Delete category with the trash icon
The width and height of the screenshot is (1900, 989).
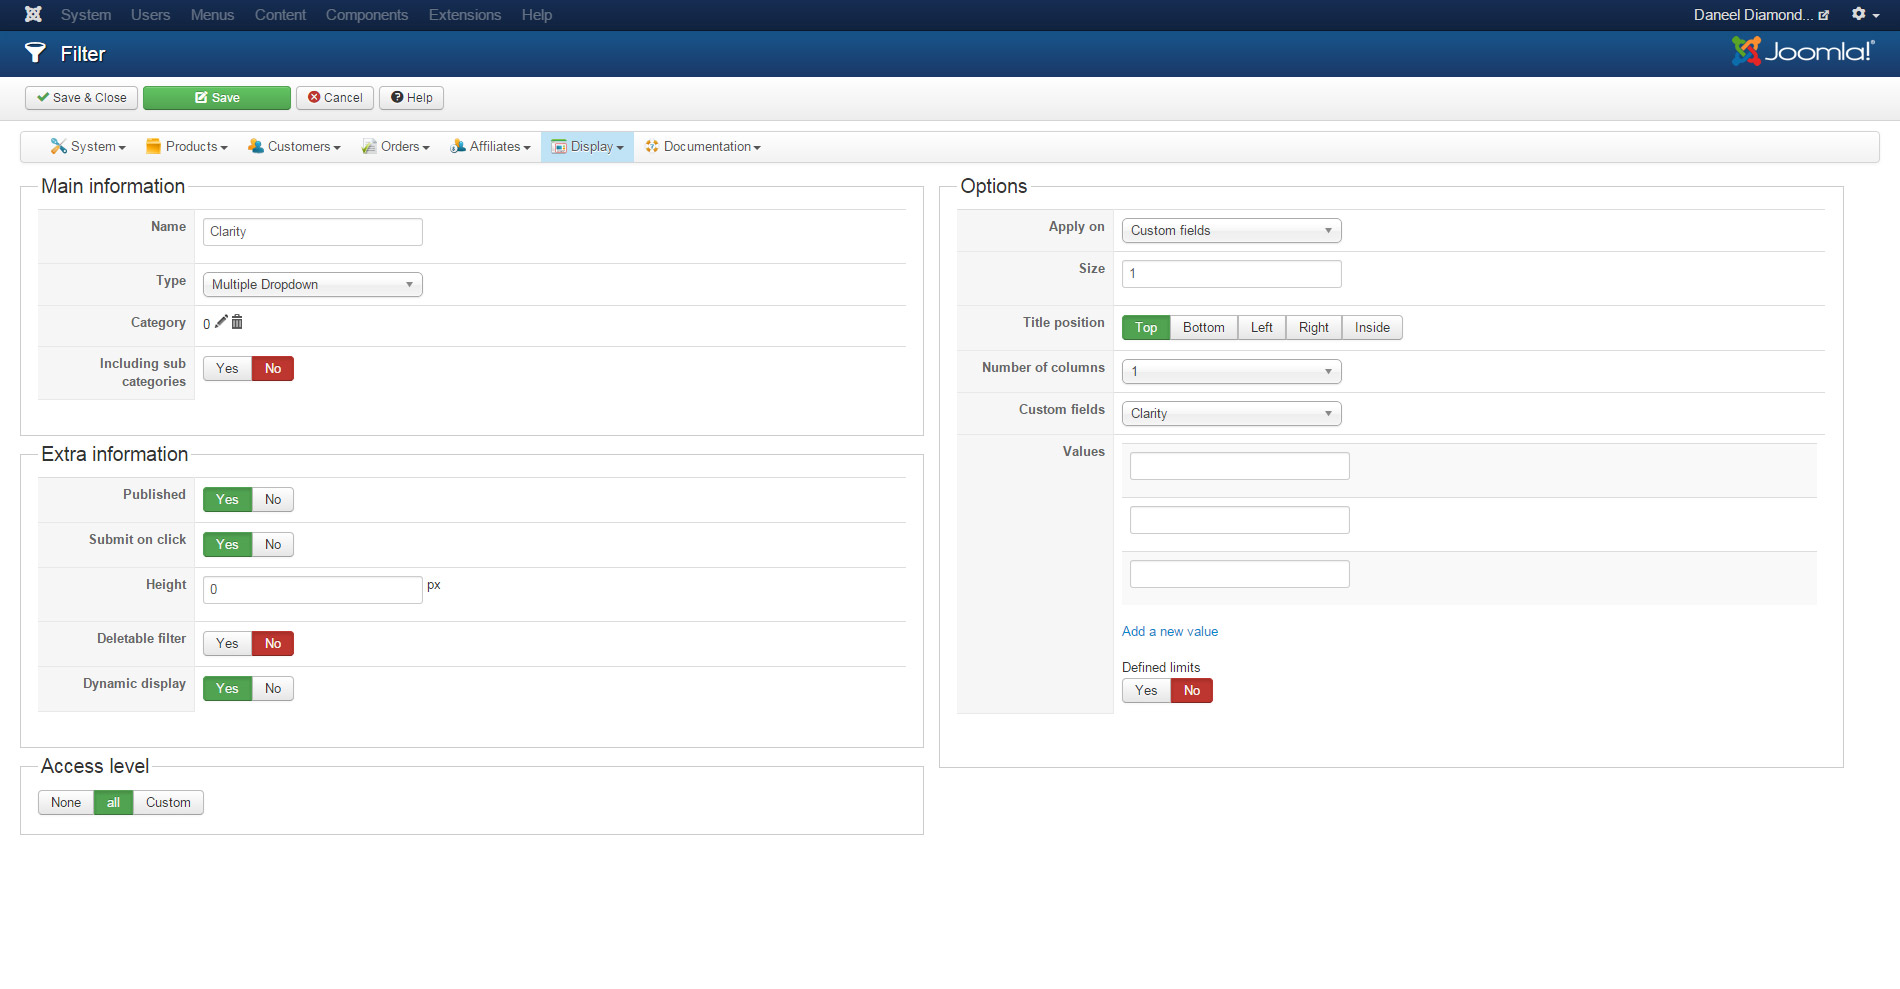point(237,322)
